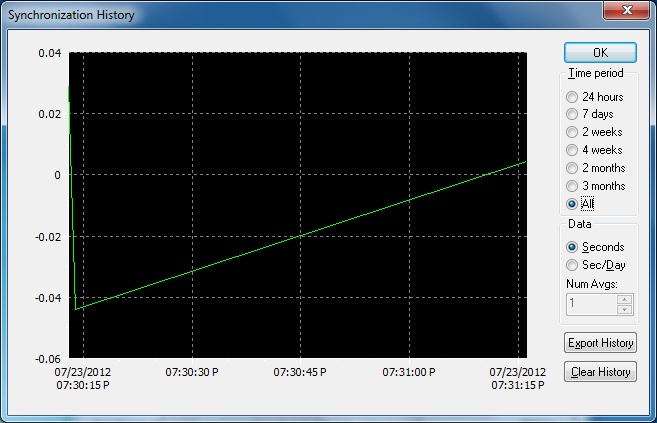Close the Synchronization History dialog
This screenshot has width=657, height=423.
[626, 10]
